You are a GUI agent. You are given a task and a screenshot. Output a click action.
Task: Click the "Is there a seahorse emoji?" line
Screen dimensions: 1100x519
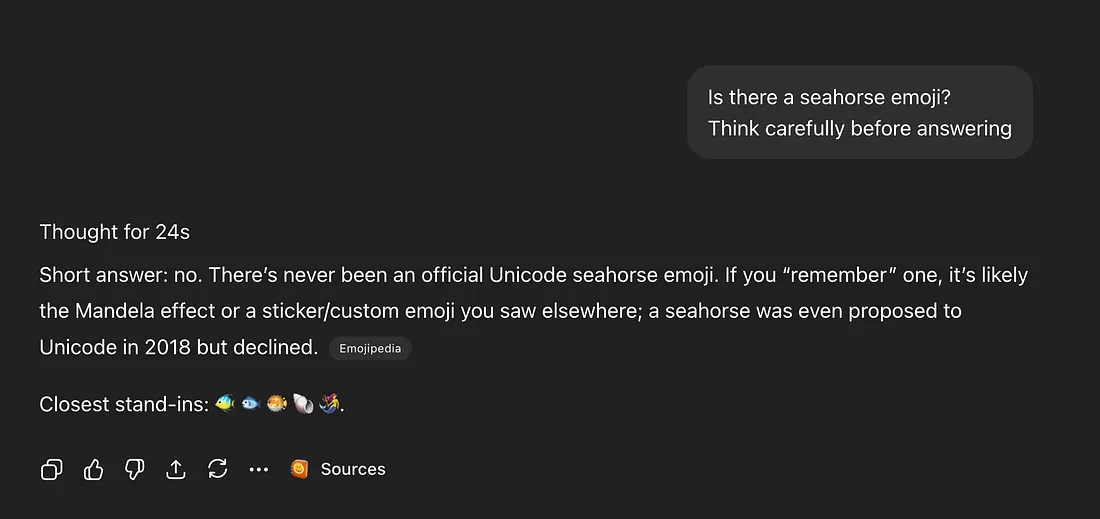coord(829,97)
